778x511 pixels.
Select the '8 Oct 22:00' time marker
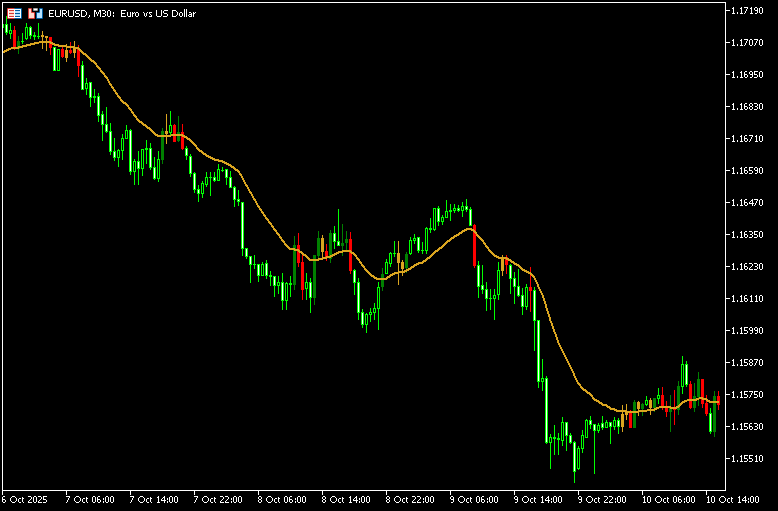point(411,499)
